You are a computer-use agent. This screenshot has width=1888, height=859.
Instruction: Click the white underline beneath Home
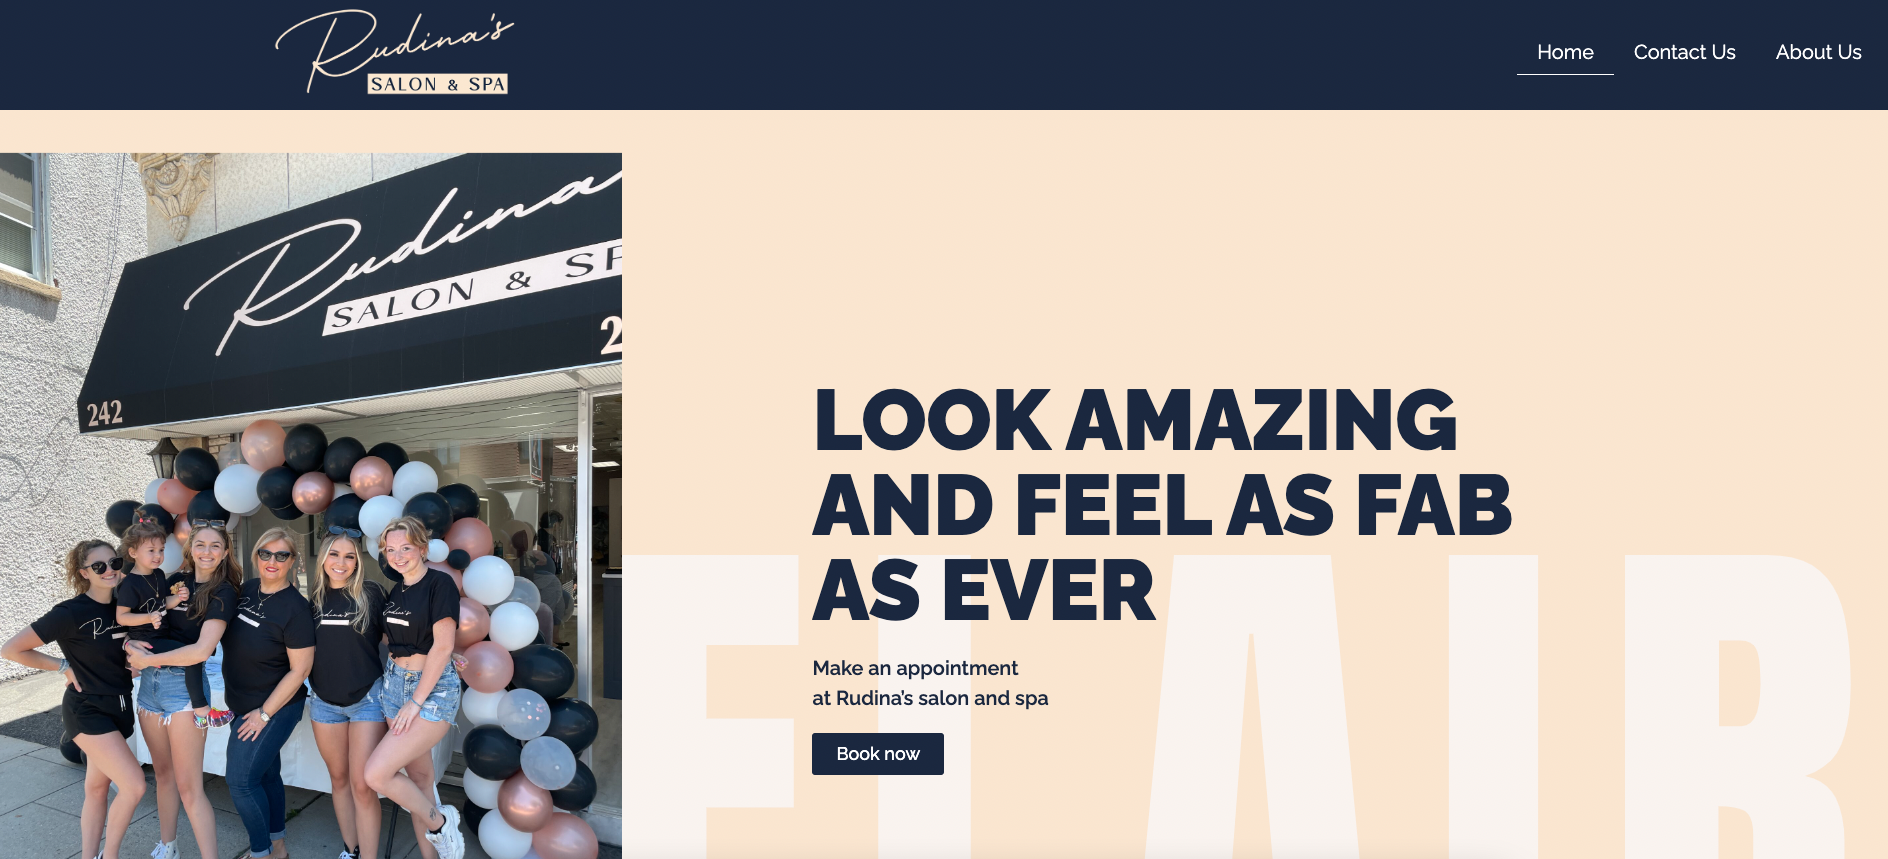(x=1565, y=74)
